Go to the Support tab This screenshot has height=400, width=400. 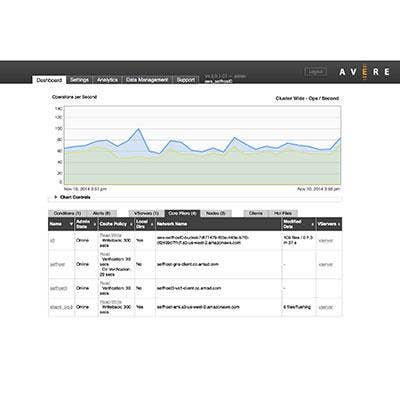click(x=186, y=80)
